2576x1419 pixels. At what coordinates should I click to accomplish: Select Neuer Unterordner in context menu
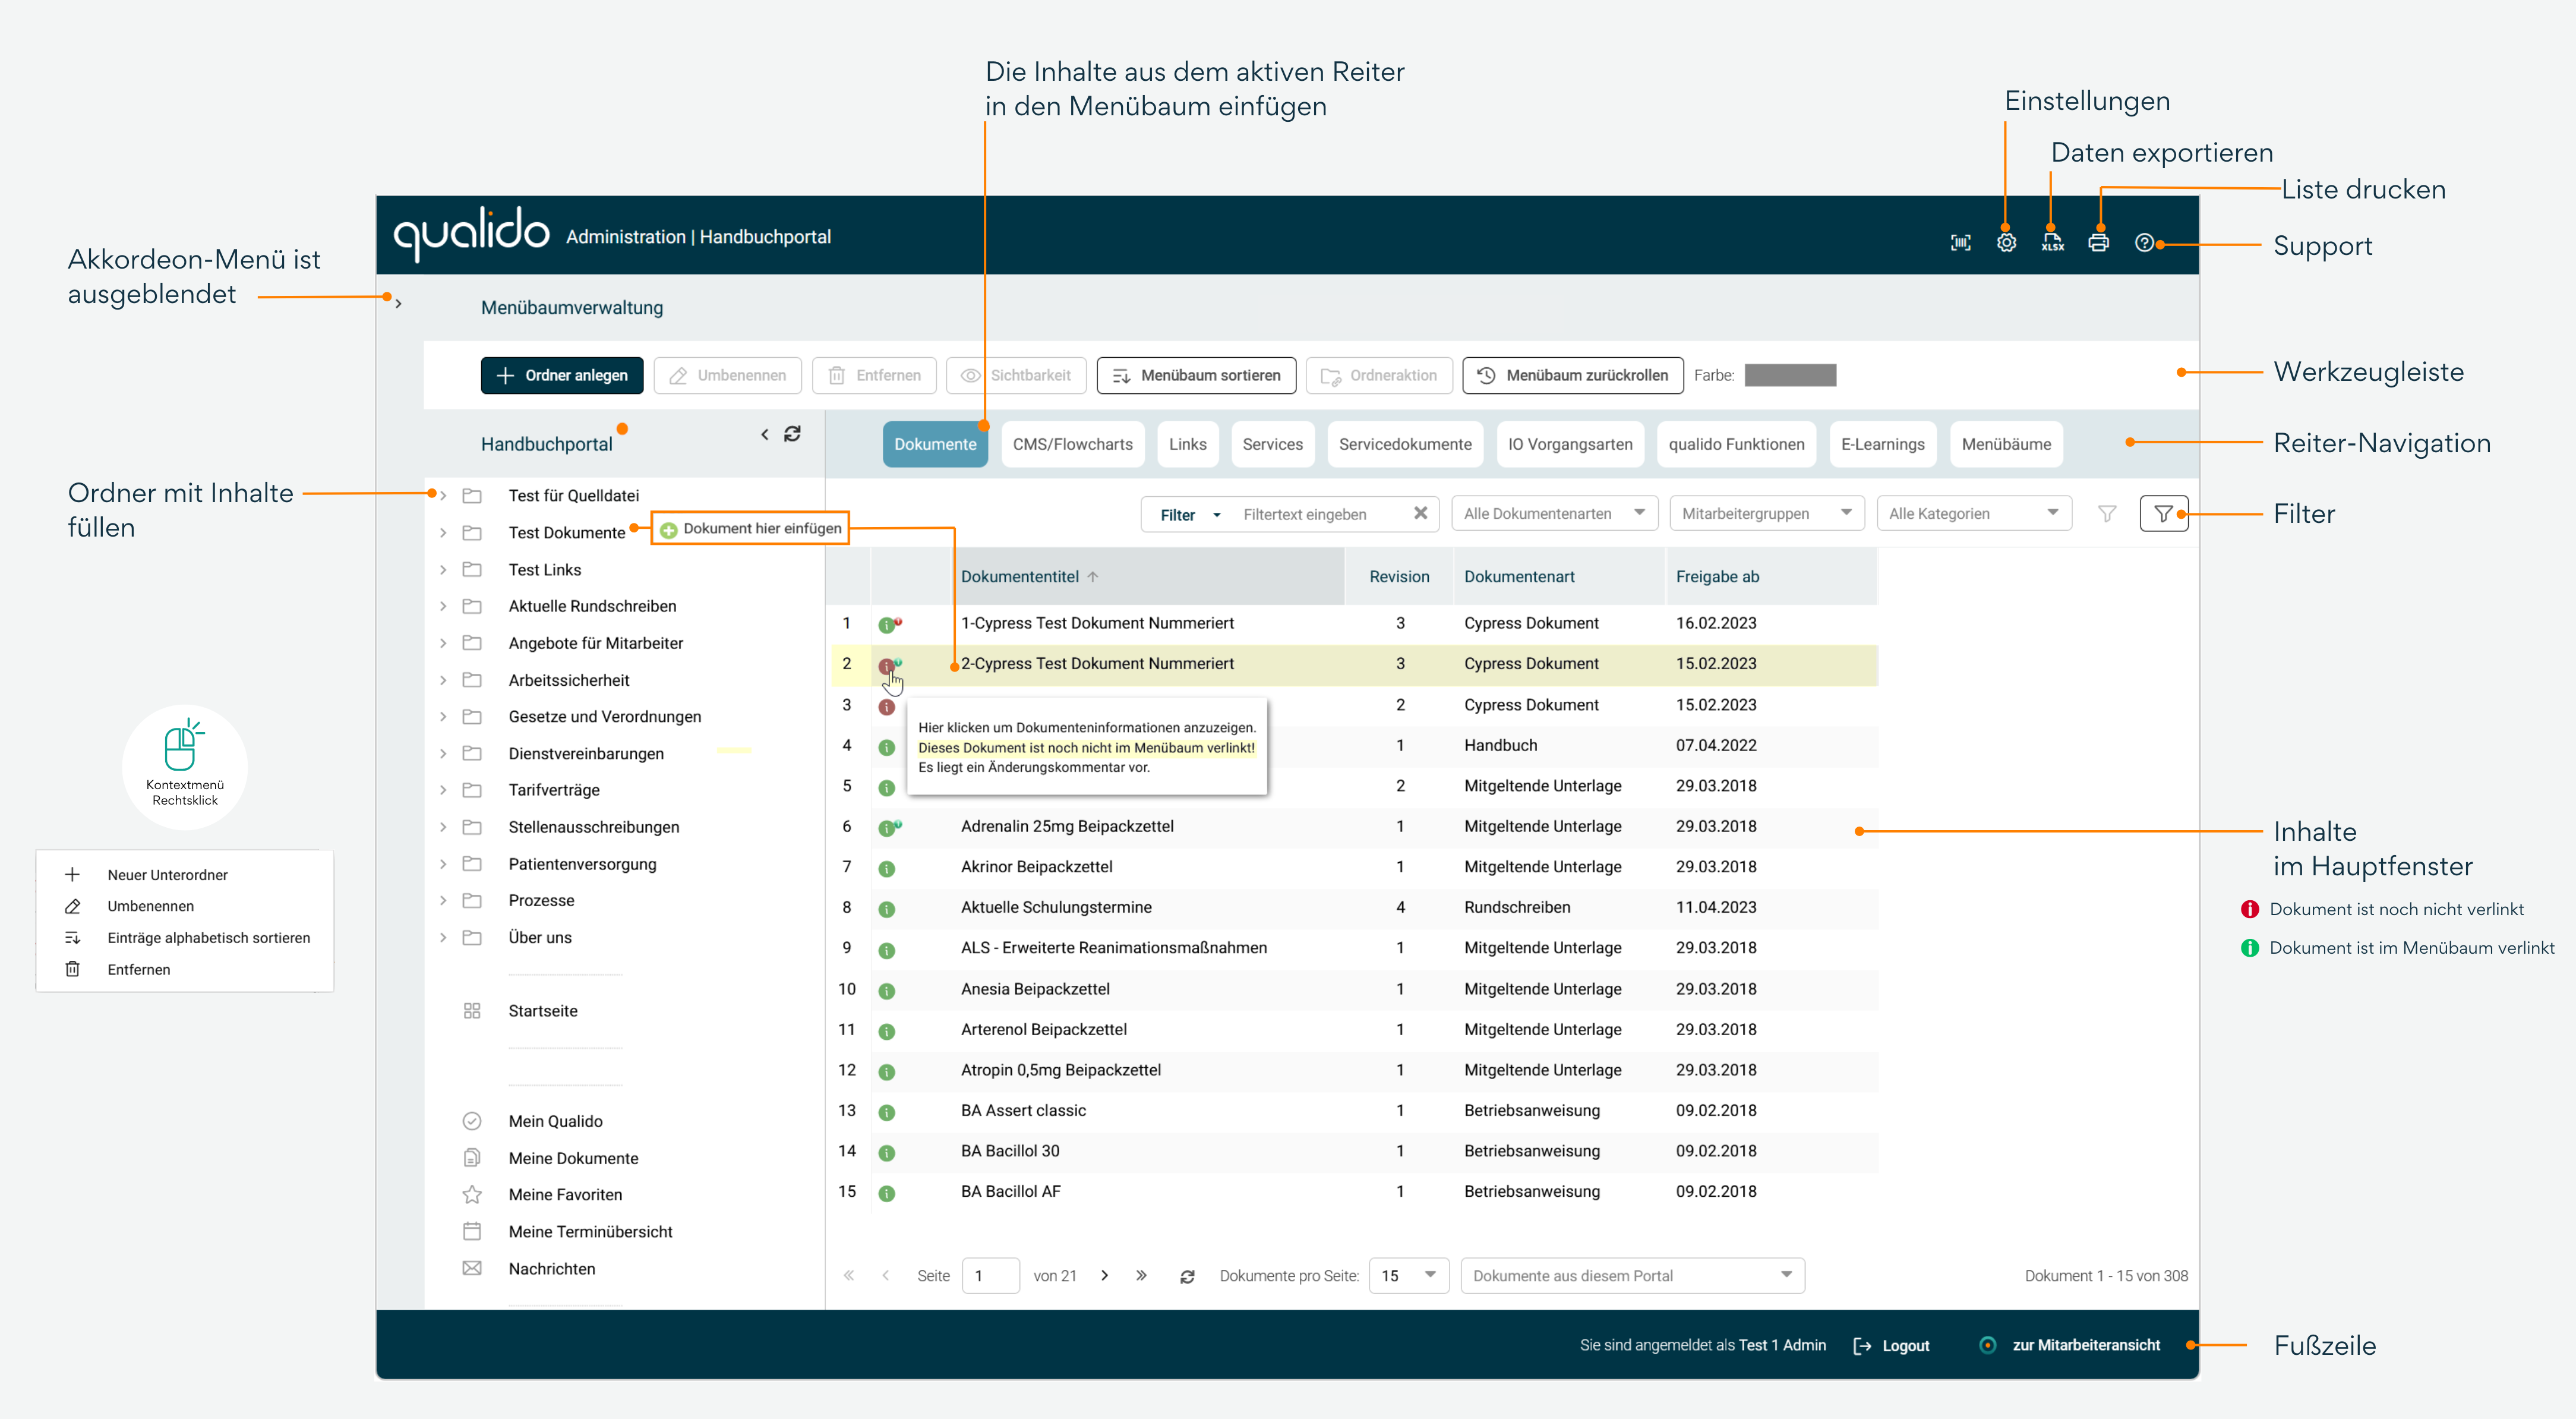tap(167, 875)
